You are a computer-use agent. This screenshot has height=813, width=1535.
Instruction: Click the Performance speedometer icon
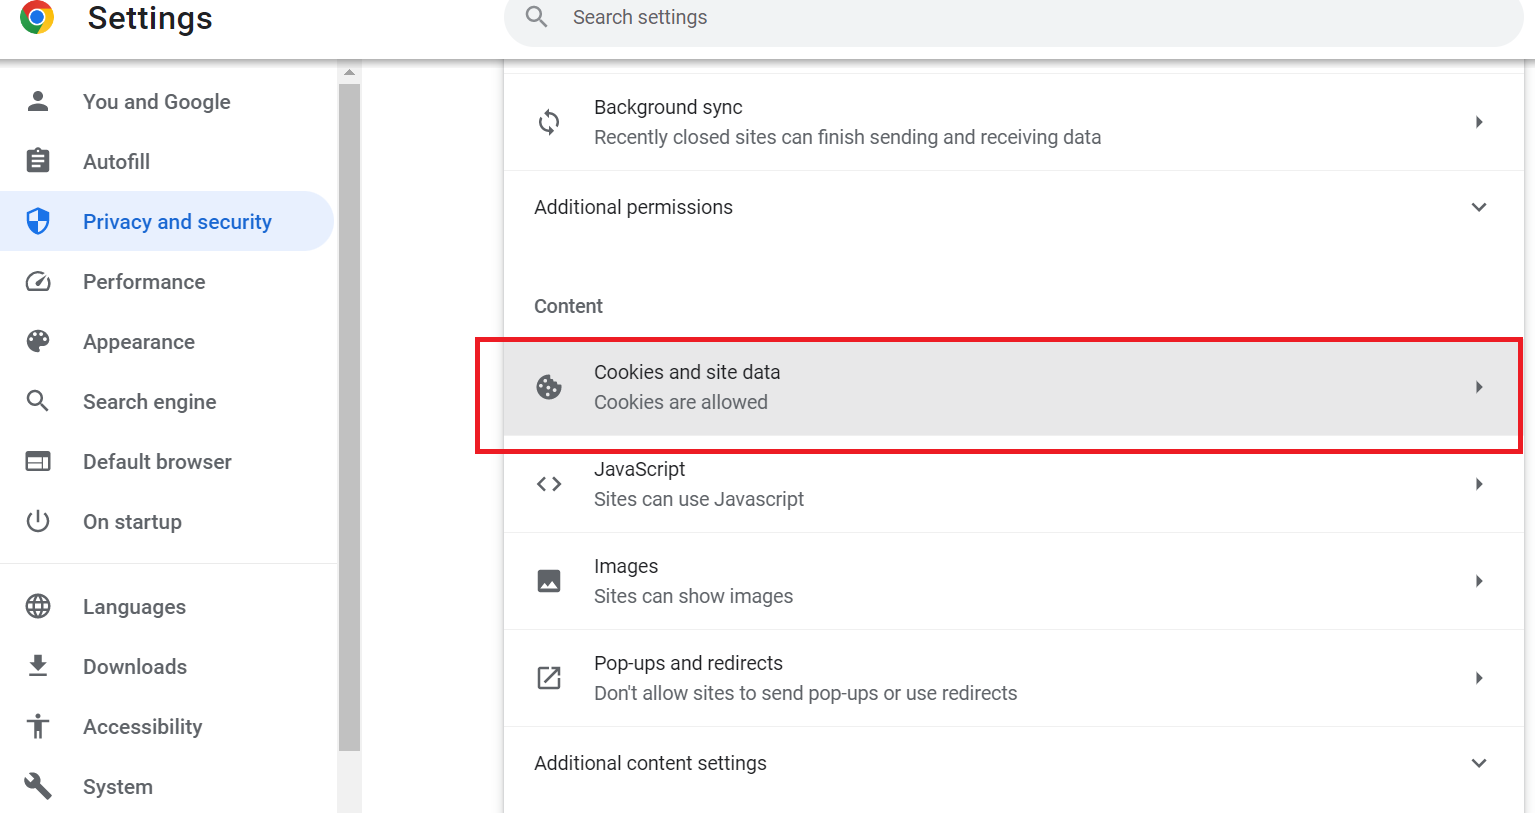tap(37, 281)
